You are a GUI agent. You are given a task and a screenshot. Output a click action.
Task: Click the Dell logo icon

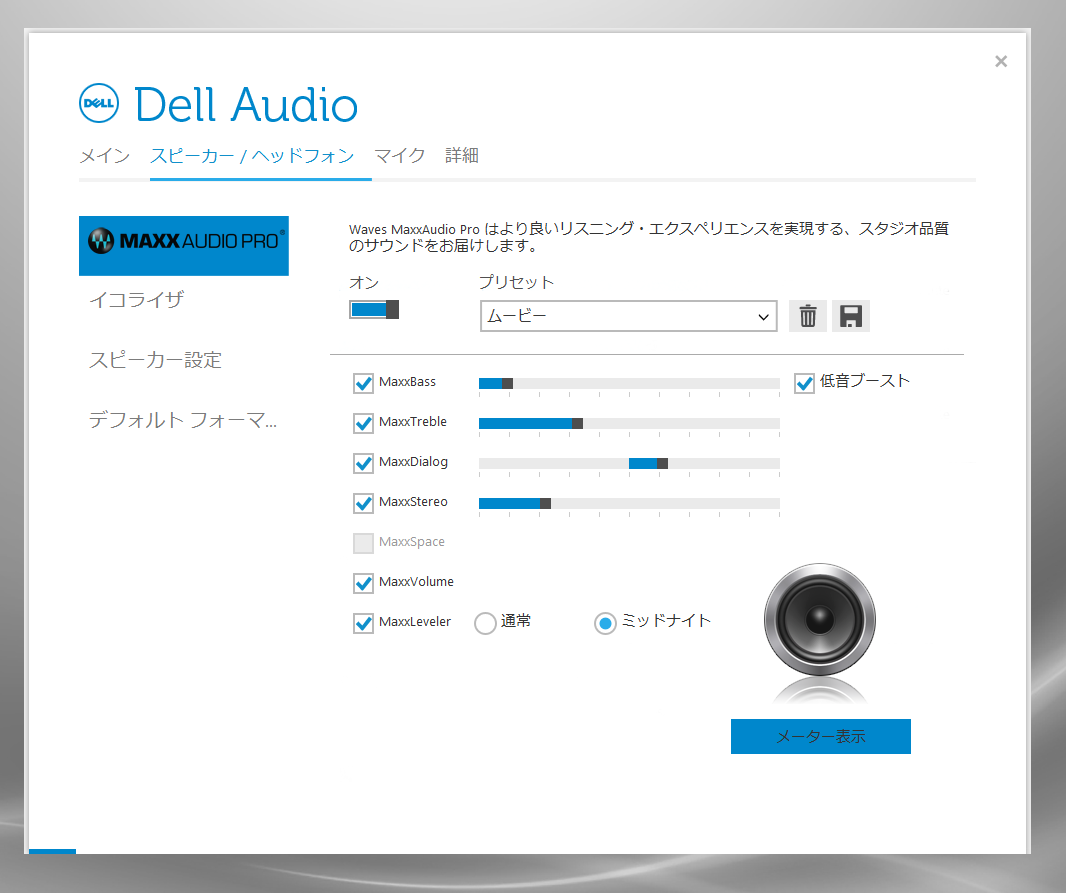(99, 103)
